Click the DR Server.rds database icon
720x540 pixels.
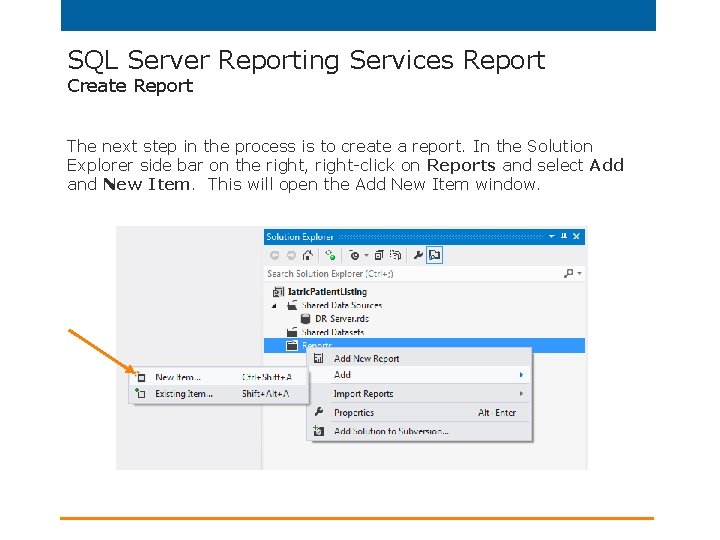click(x=305, y=319)
